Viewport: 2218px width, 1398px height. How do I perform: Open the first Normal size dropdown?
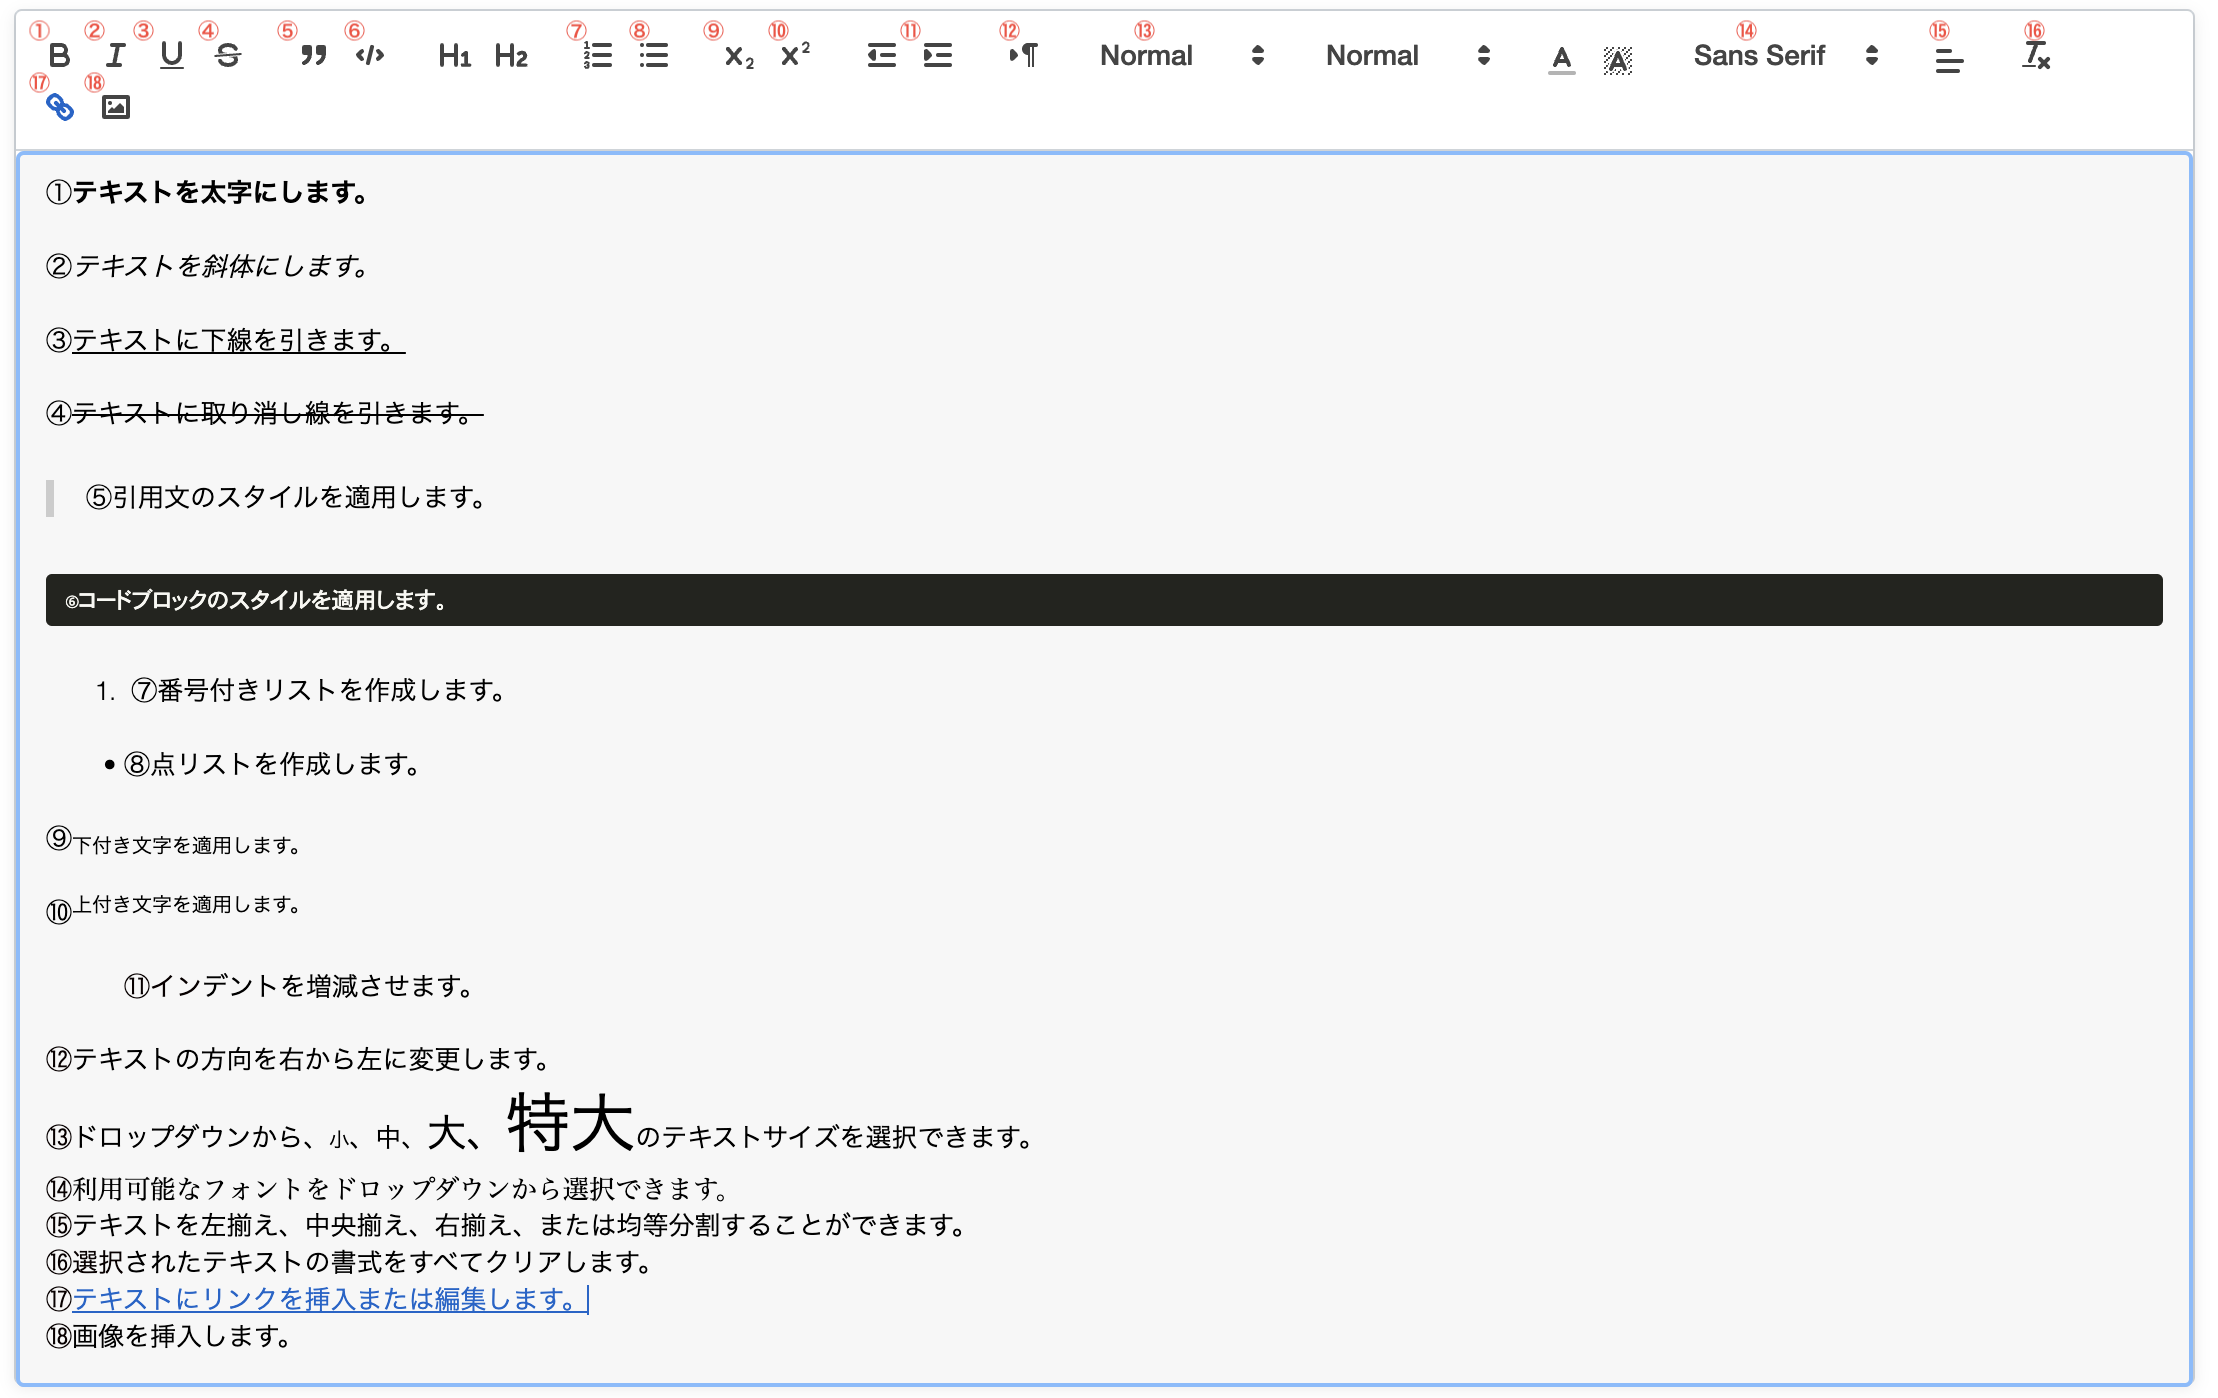click(1182, 56)
